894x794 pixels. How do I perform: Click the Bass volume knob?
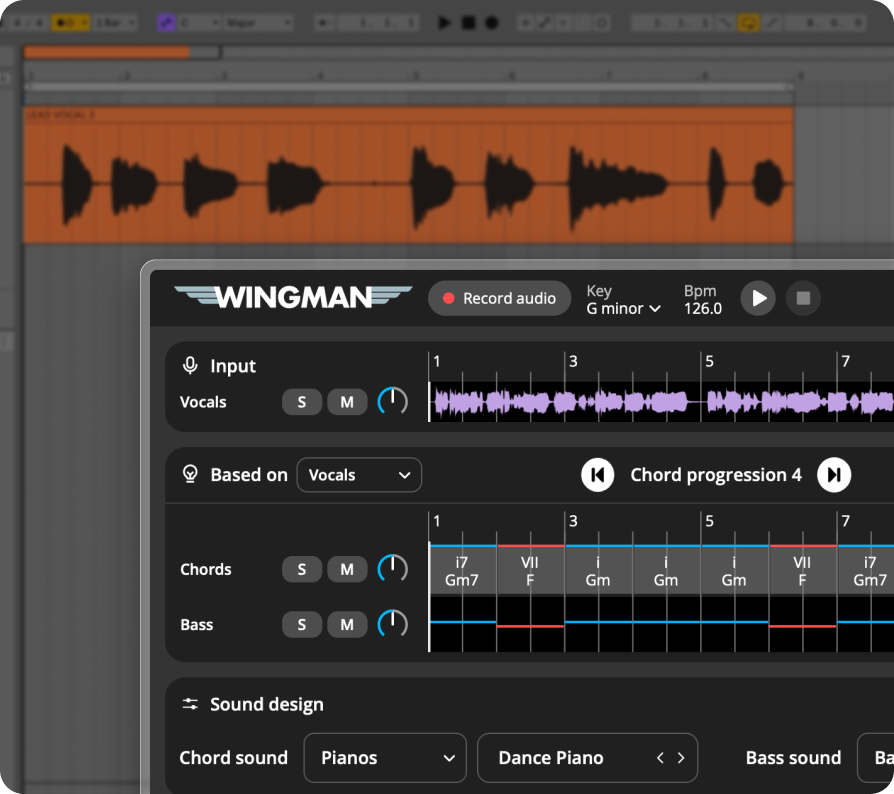[x=393, y=624]
